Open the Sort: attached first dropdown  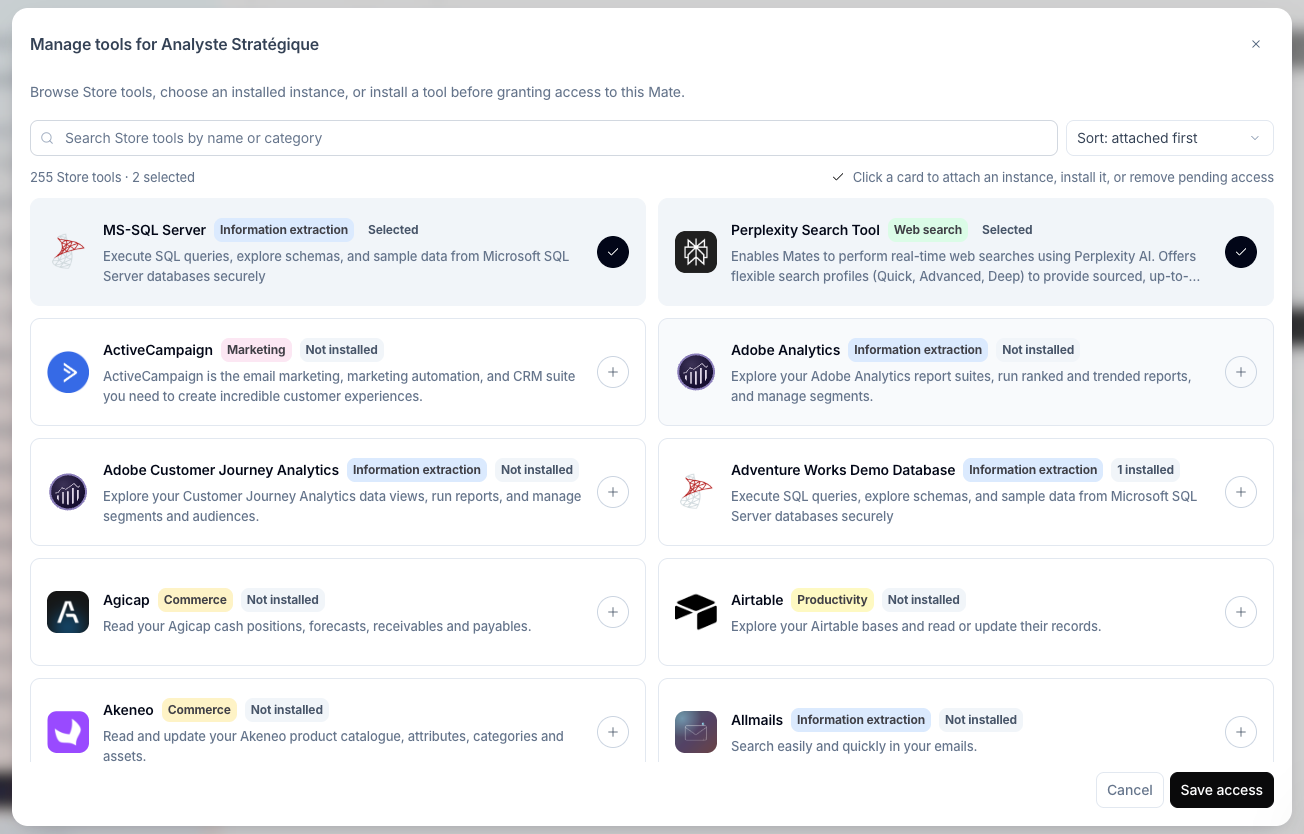pos(1170,138)
